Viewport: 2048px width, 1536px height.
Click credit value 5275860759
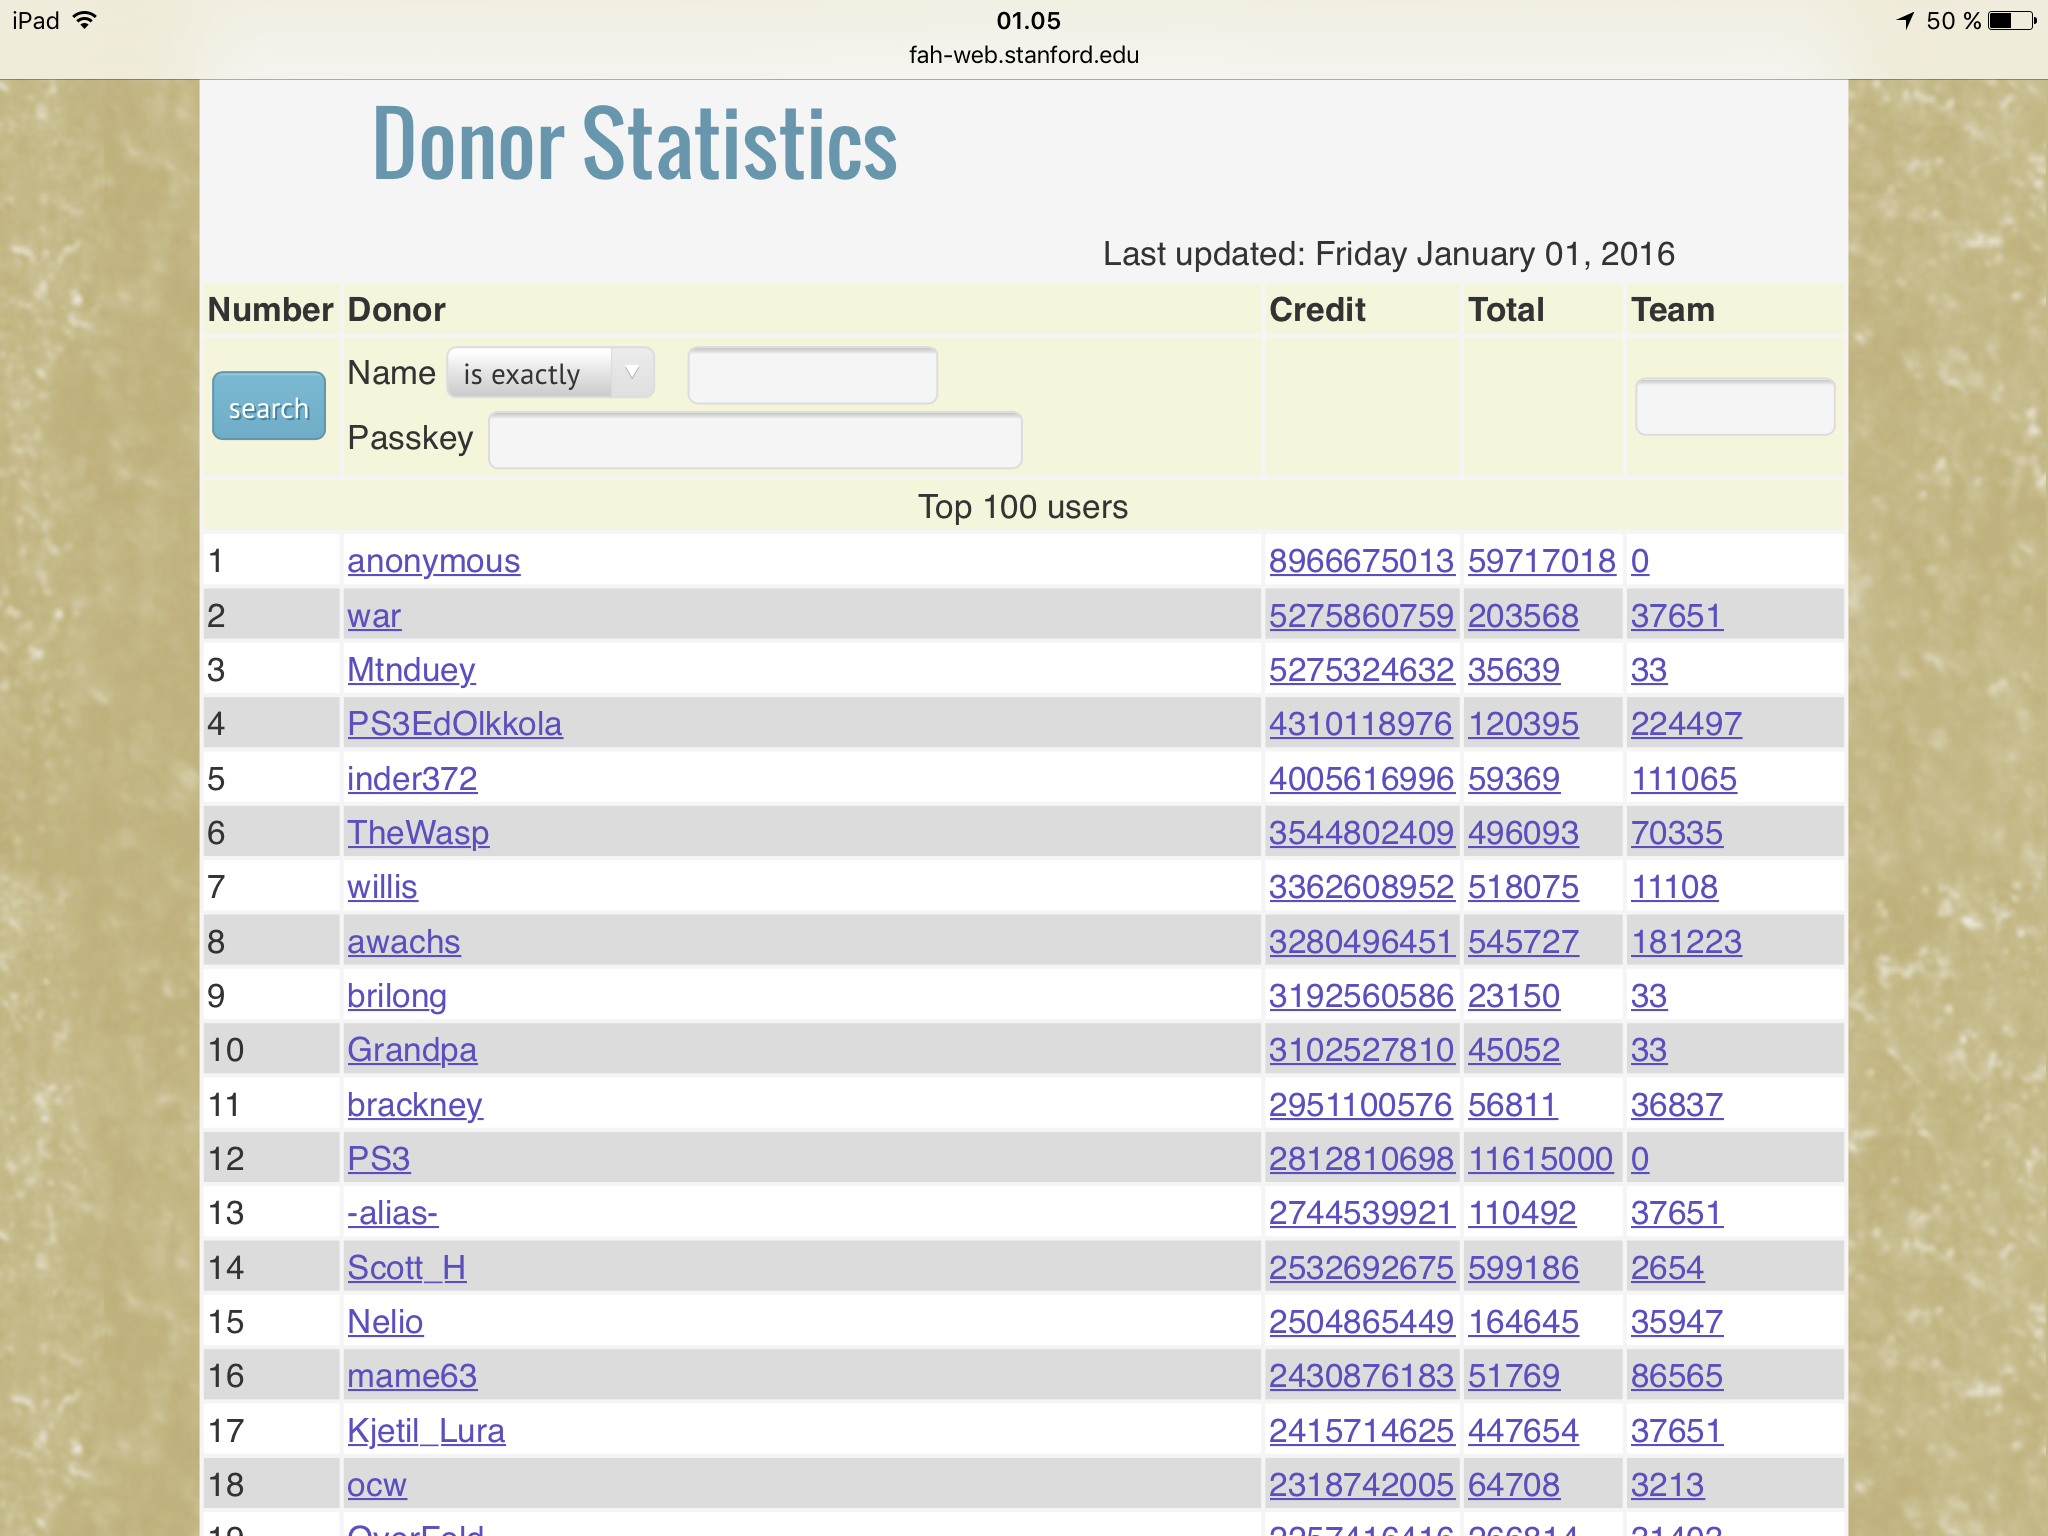pos(1361,615)
